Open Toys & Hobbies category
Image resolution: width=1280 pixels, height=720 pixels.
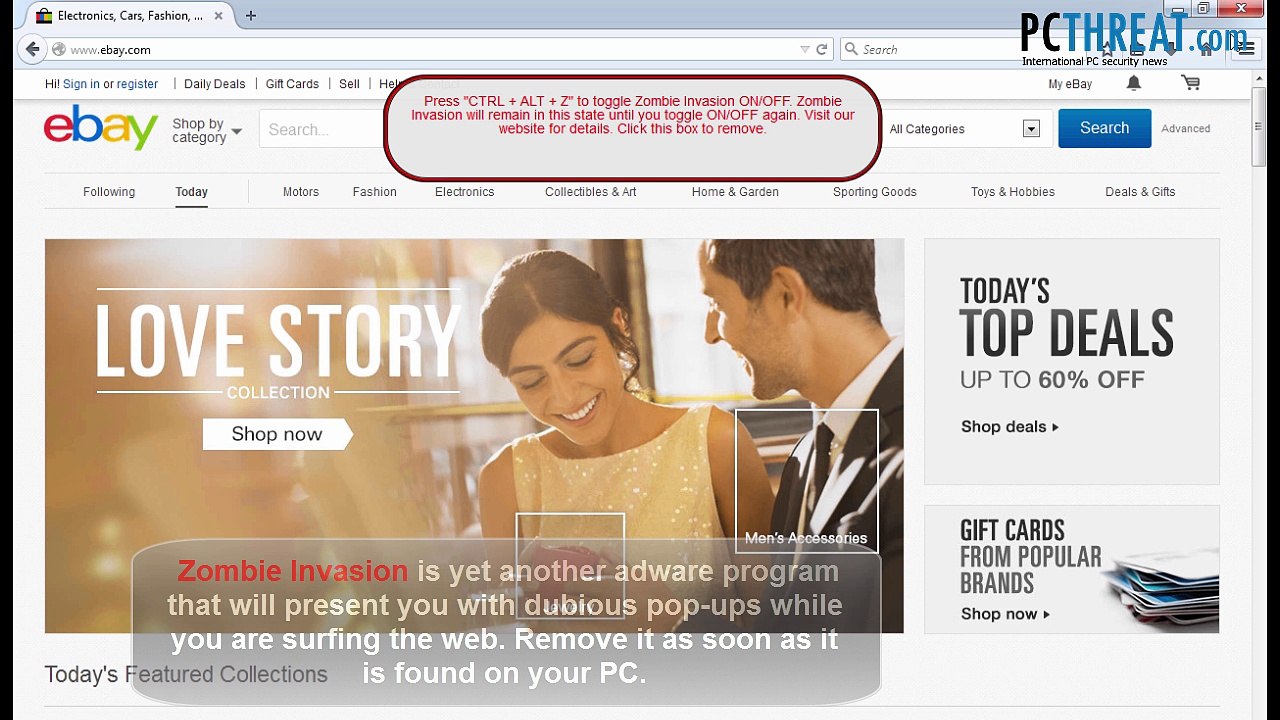[x=1013, y=192]
